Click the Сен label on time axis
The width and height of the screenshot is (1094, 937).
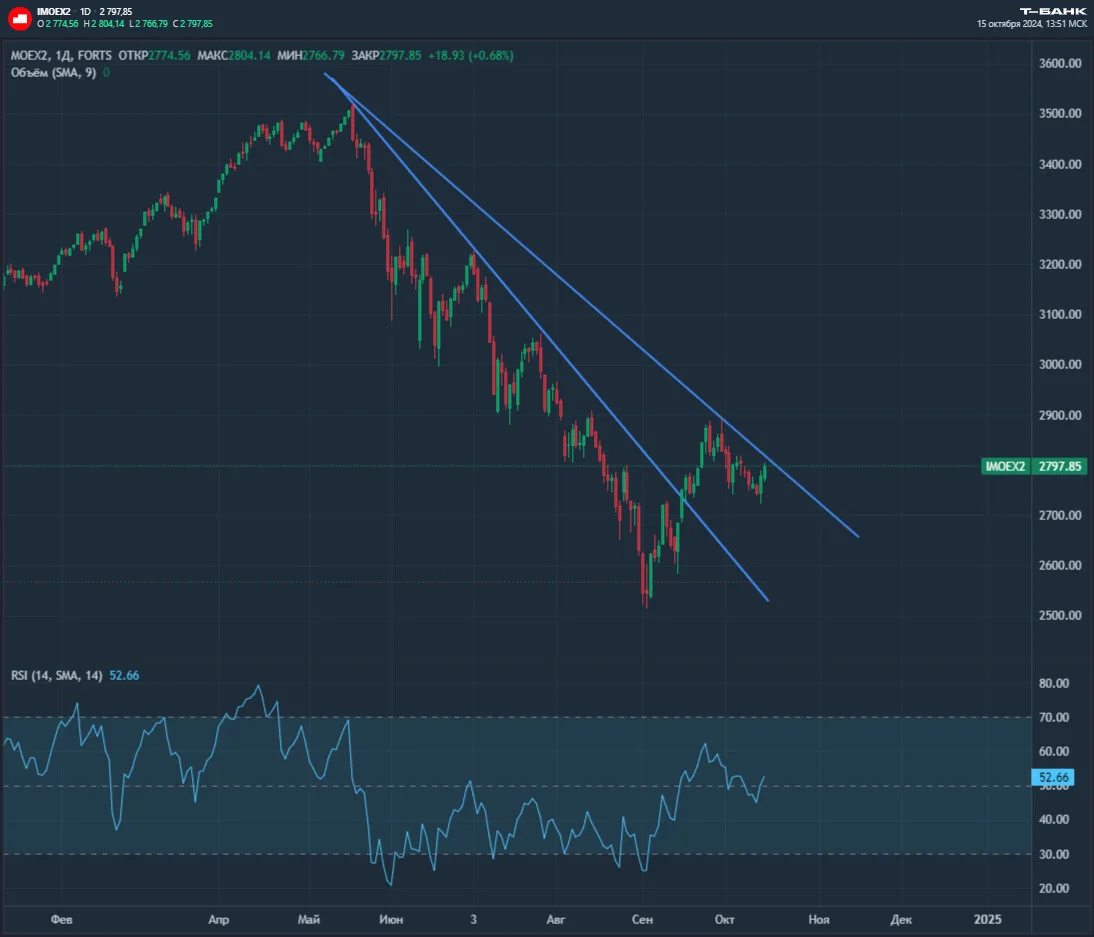pos(642,920)
